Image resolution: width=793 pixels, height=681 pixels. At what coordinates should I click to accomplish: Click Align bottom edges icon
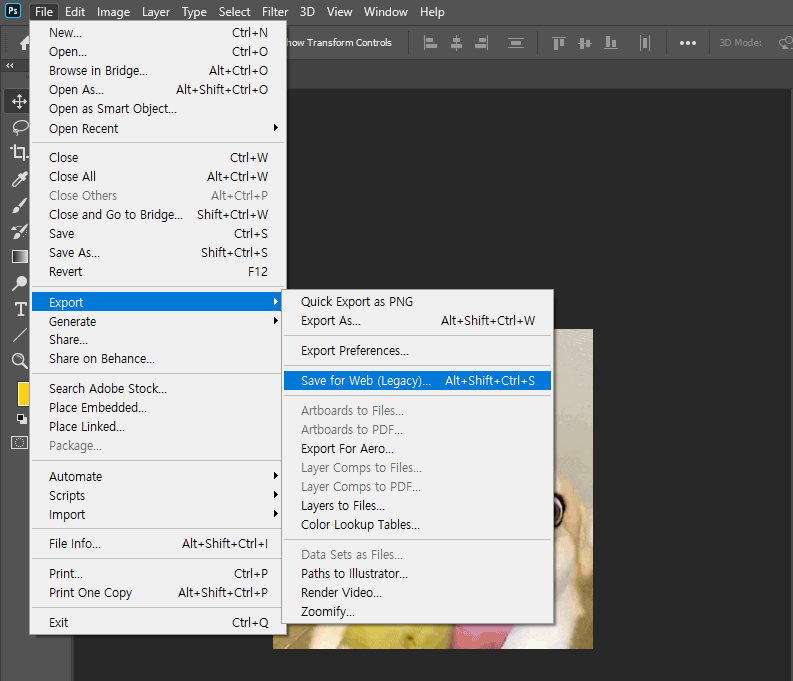click(611, 43)
